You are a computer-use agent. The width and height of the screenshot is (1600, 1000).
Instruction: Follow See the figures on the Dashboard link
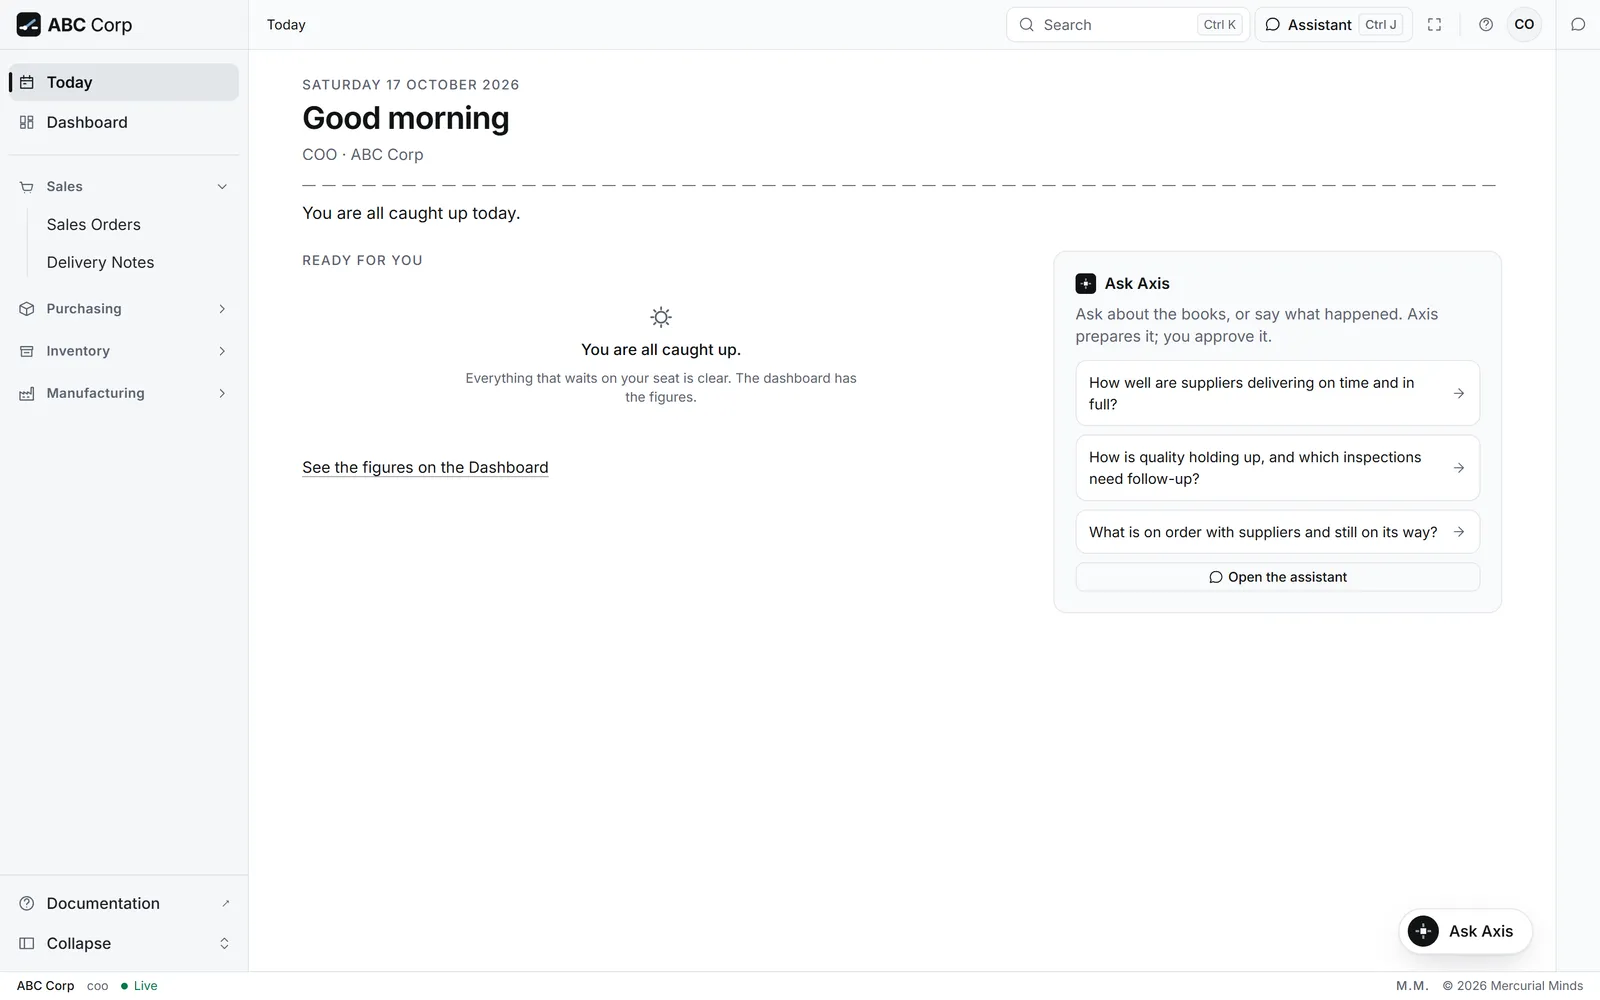pos(425,467)
